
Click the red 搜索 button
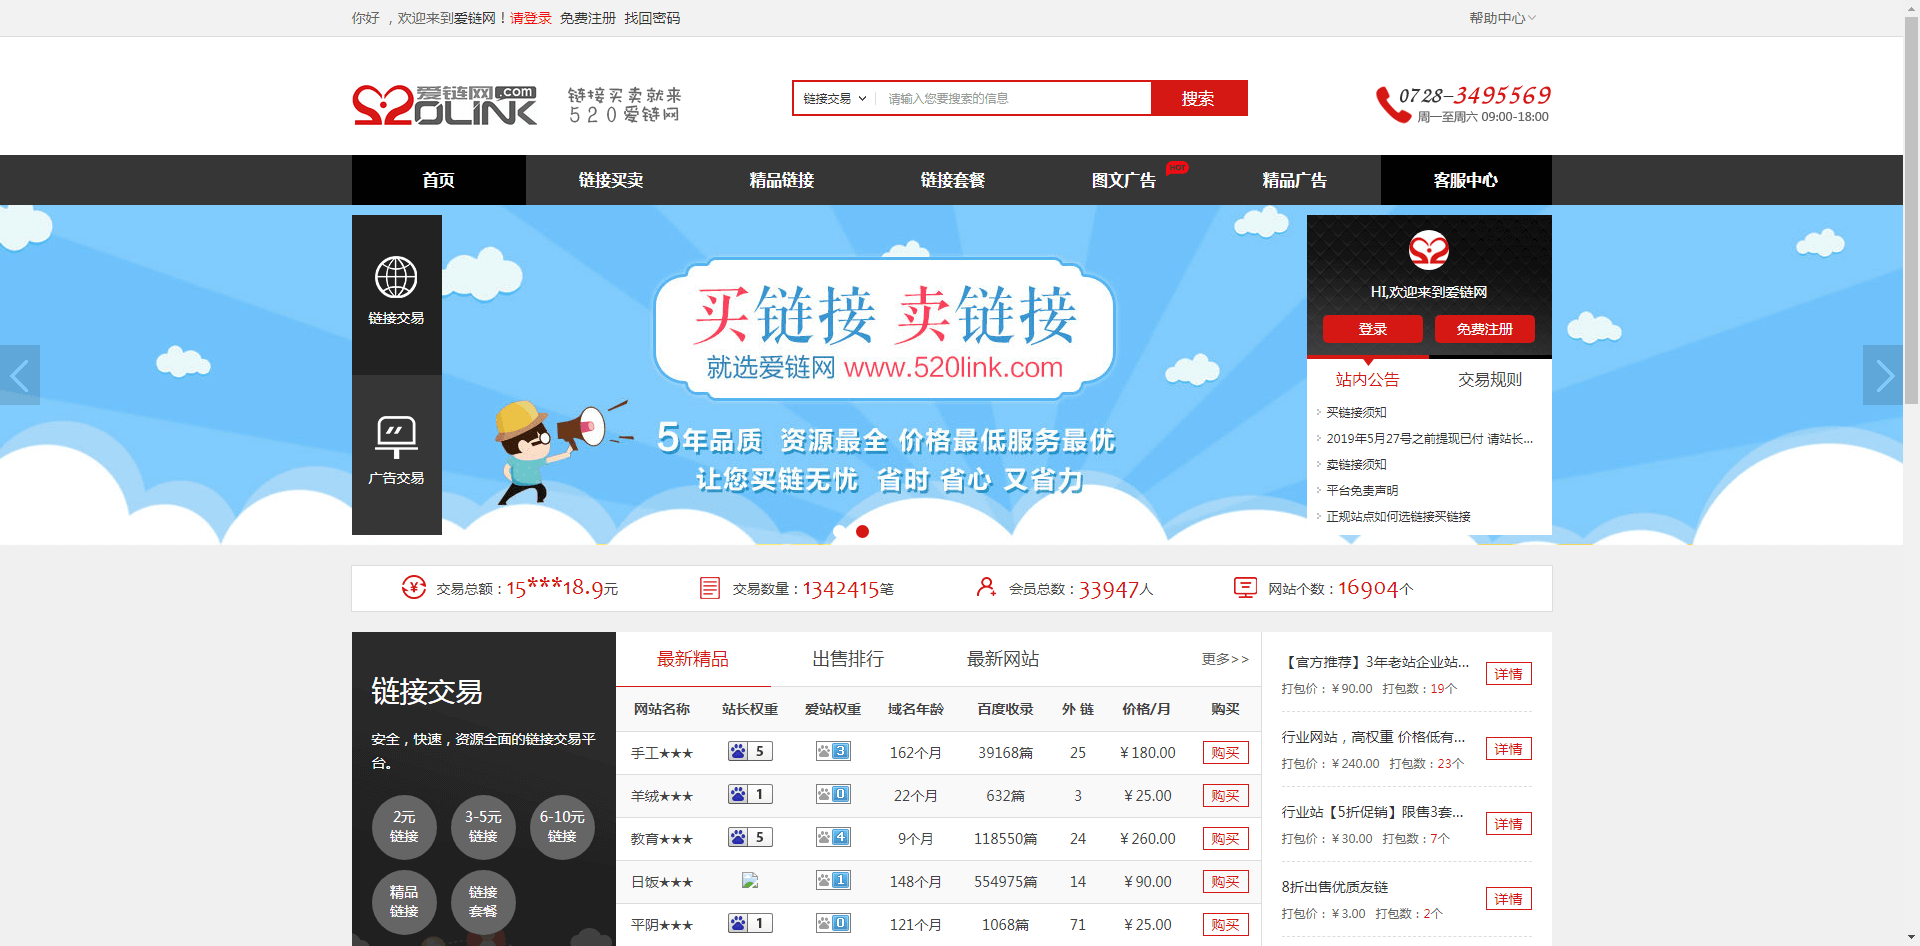[x=1198, y=98]
